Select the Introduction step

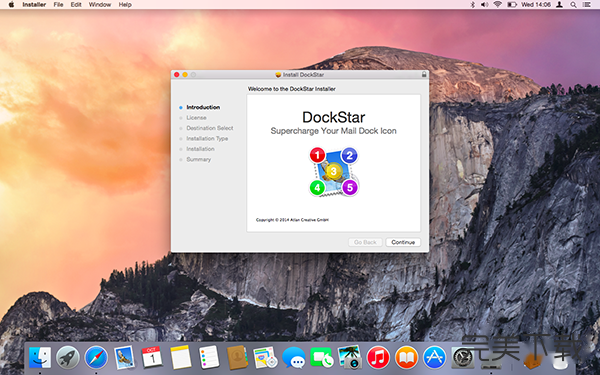[203, 107]
